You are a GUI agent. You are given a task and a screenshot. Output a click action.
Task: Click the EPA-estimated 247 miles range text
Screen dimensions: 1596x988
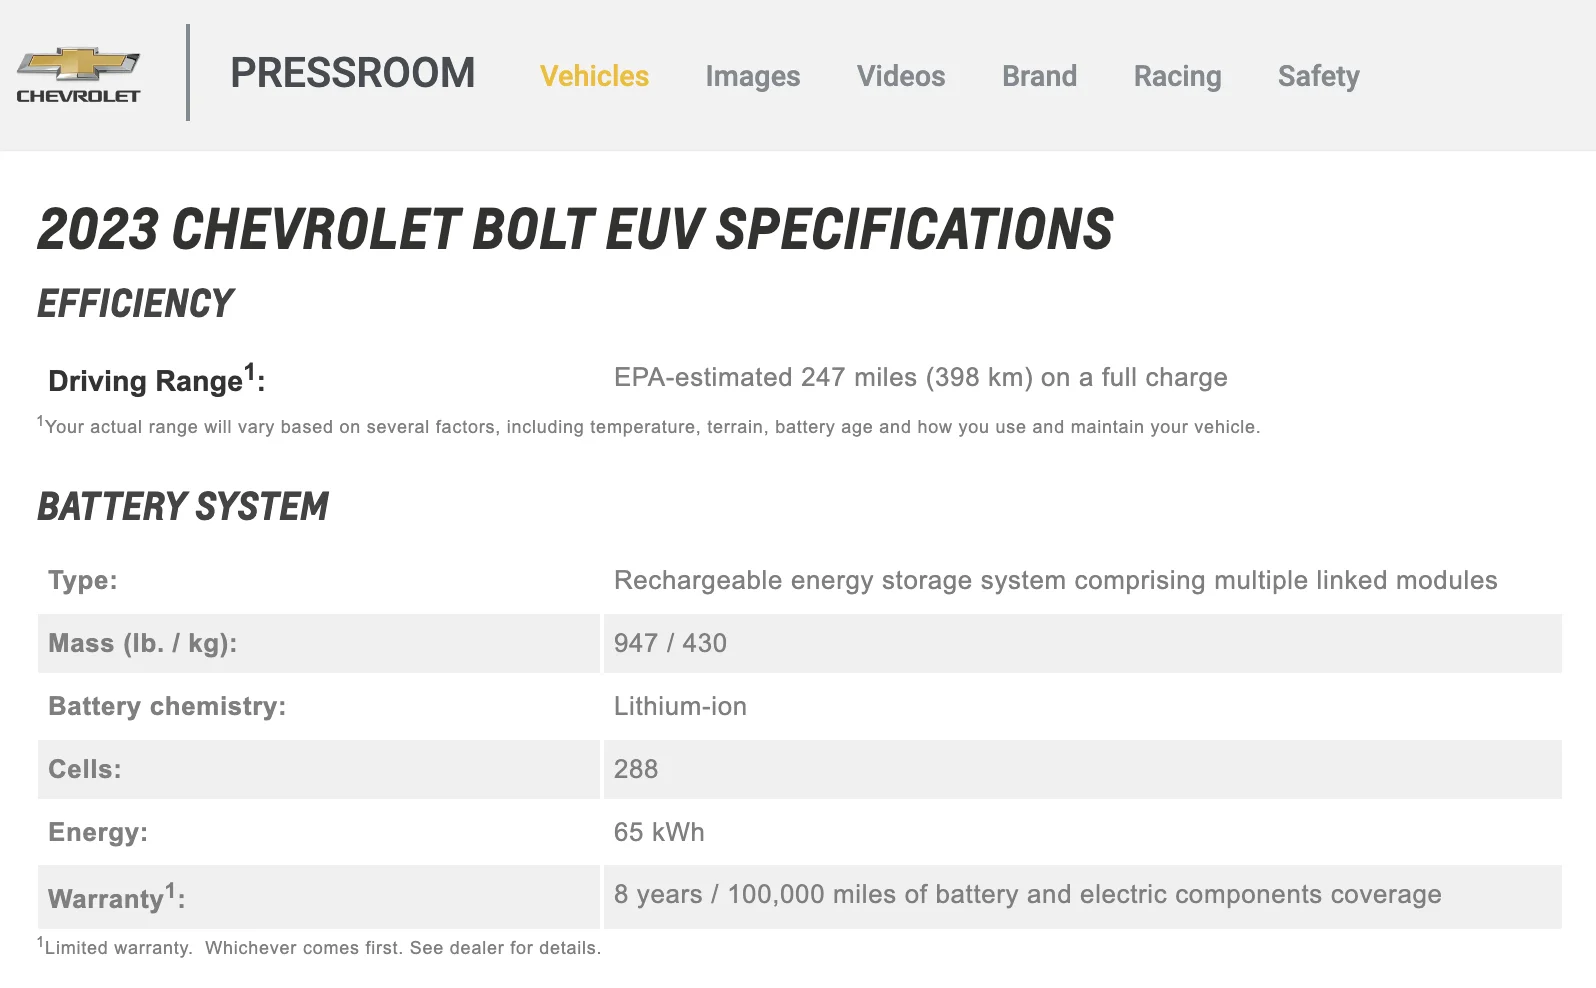pyautogui.click(x=920, y=377)
